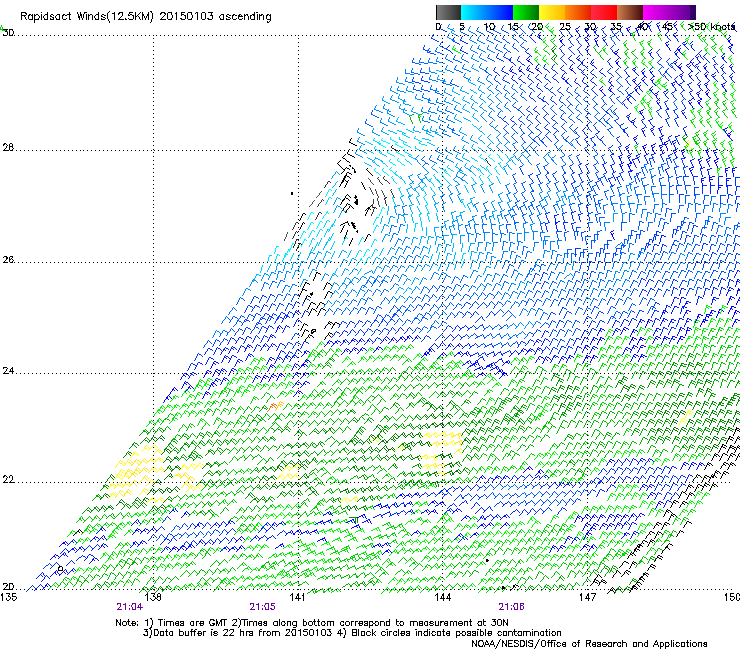Image resolution: width=740 pixels, height=650 pixels.
Task: Click the latitude label '20'
Action: click(x=8, y=586)
